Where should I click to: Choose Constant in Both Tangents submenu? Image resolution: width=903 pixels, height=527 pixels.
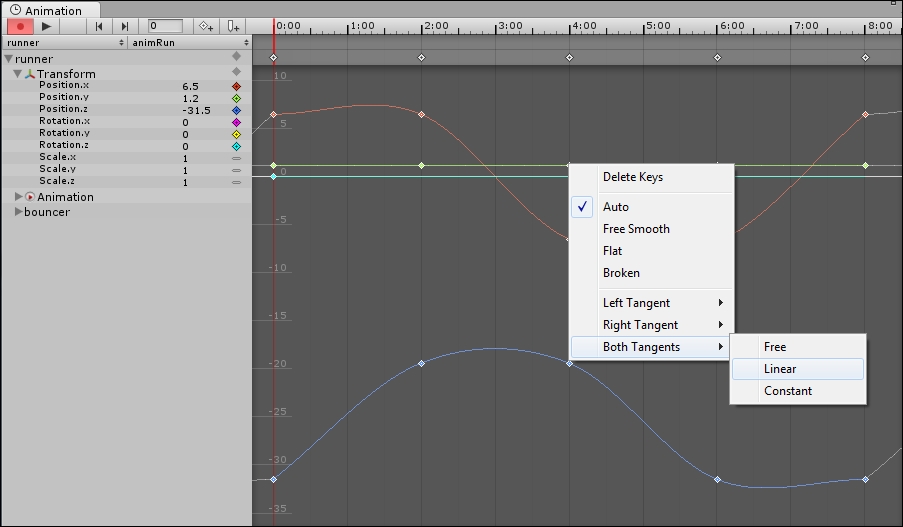click(x=798, y=390)
